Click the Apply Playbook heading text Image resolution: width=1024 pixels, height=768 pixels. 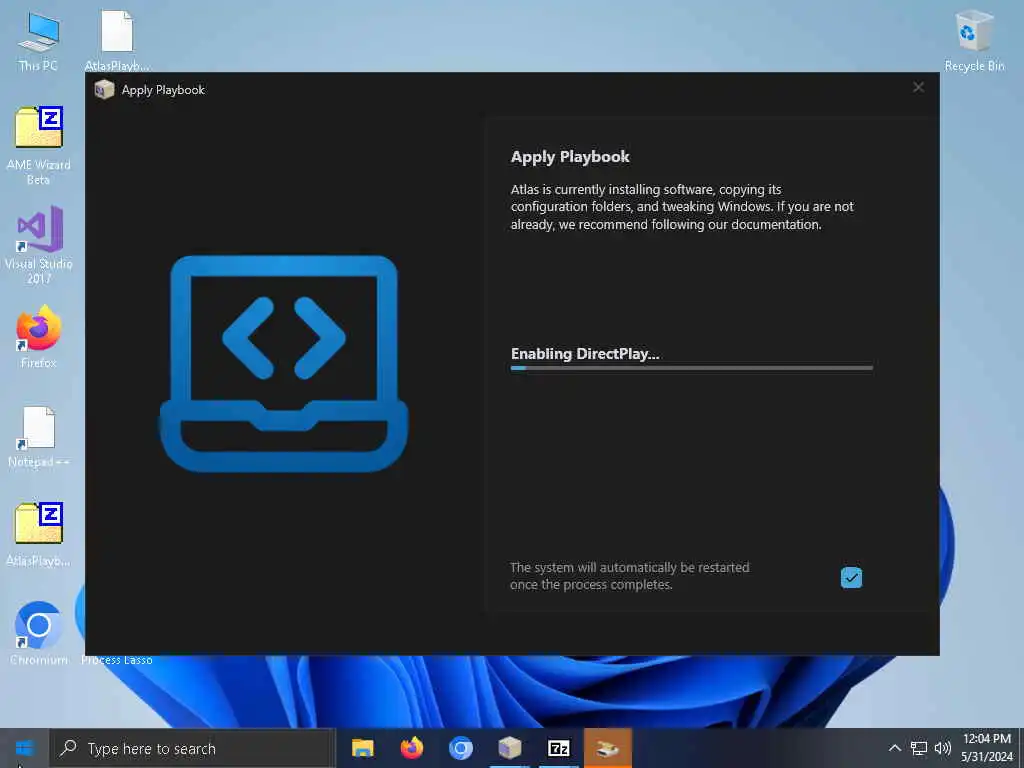(x=570, y=157)
